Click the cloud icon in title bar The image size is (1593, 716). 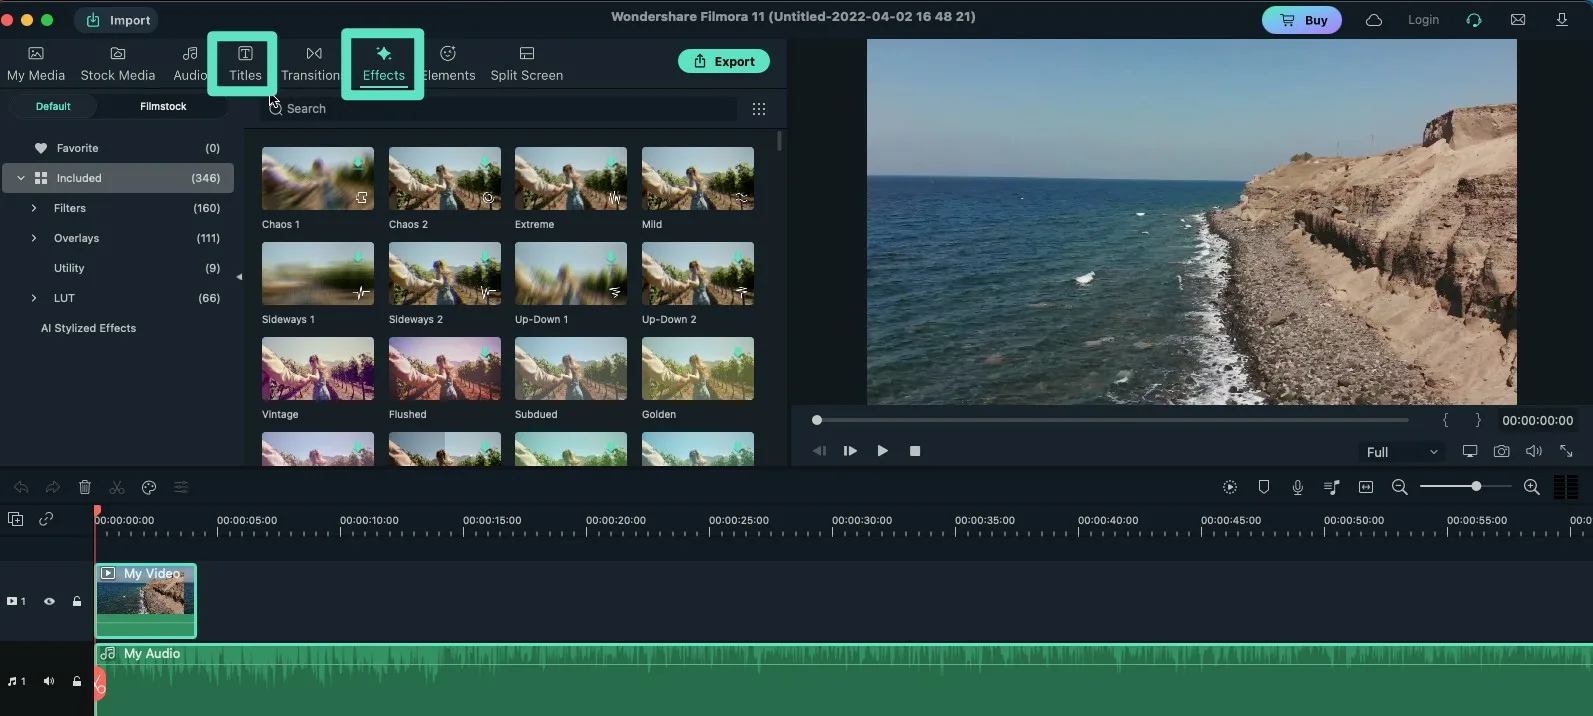pyautogui.click(x=1374, y=20)
